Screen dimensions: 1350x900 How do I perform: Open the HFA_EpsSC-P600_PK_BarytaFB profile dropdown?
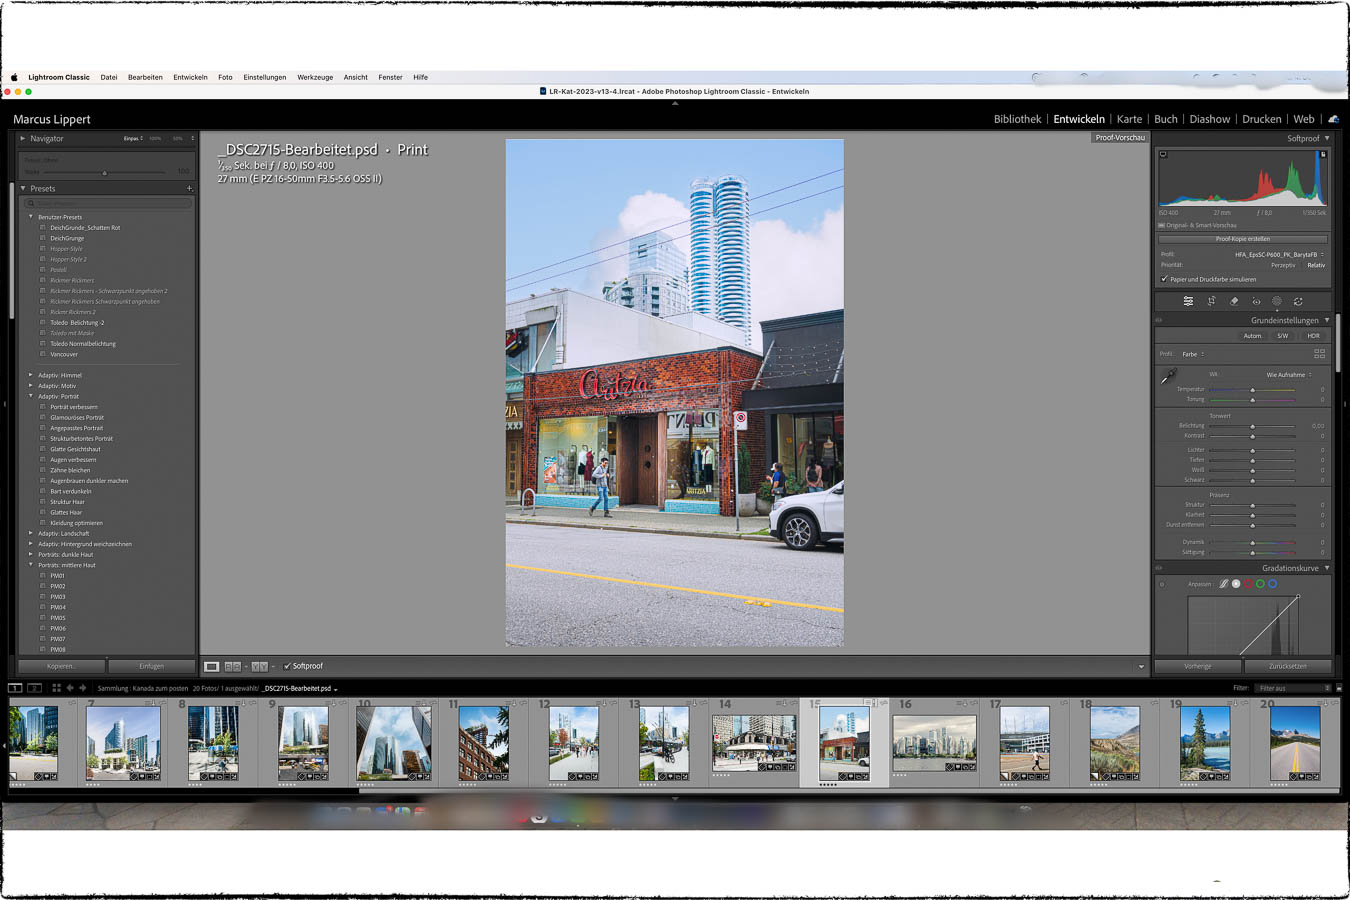tap(1276, 254)
